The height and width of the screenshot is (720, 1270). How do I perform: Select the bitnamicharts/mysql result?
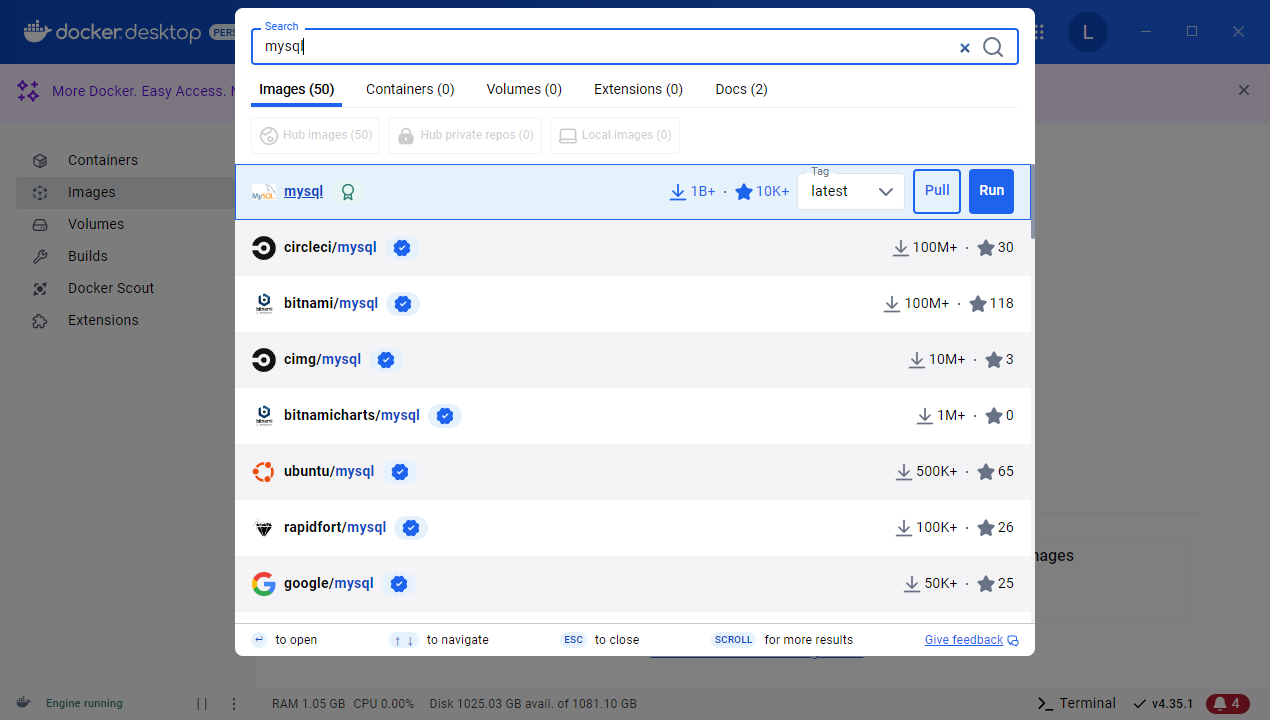coord(634,416)
